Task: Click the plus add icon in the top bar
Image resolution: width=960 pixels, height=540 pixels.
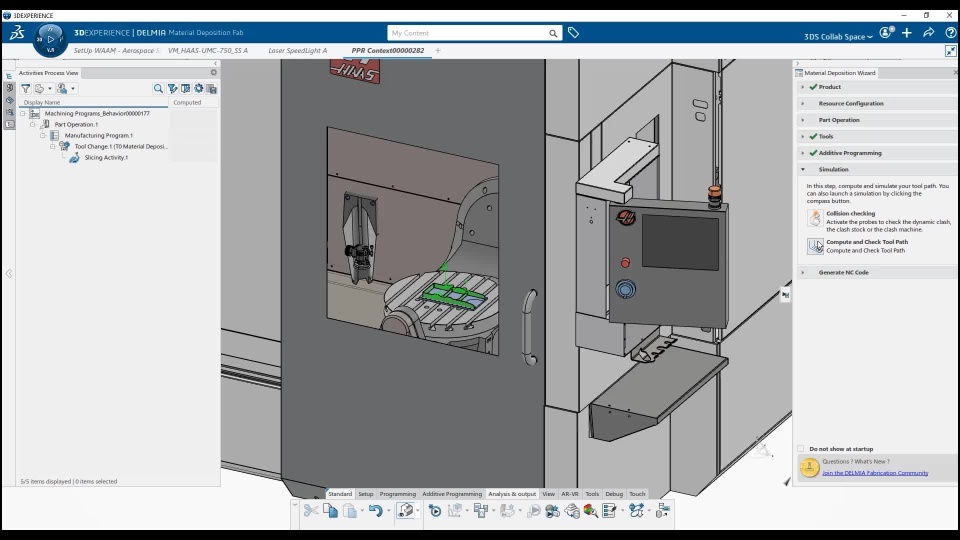Action: tap(907, 33)
